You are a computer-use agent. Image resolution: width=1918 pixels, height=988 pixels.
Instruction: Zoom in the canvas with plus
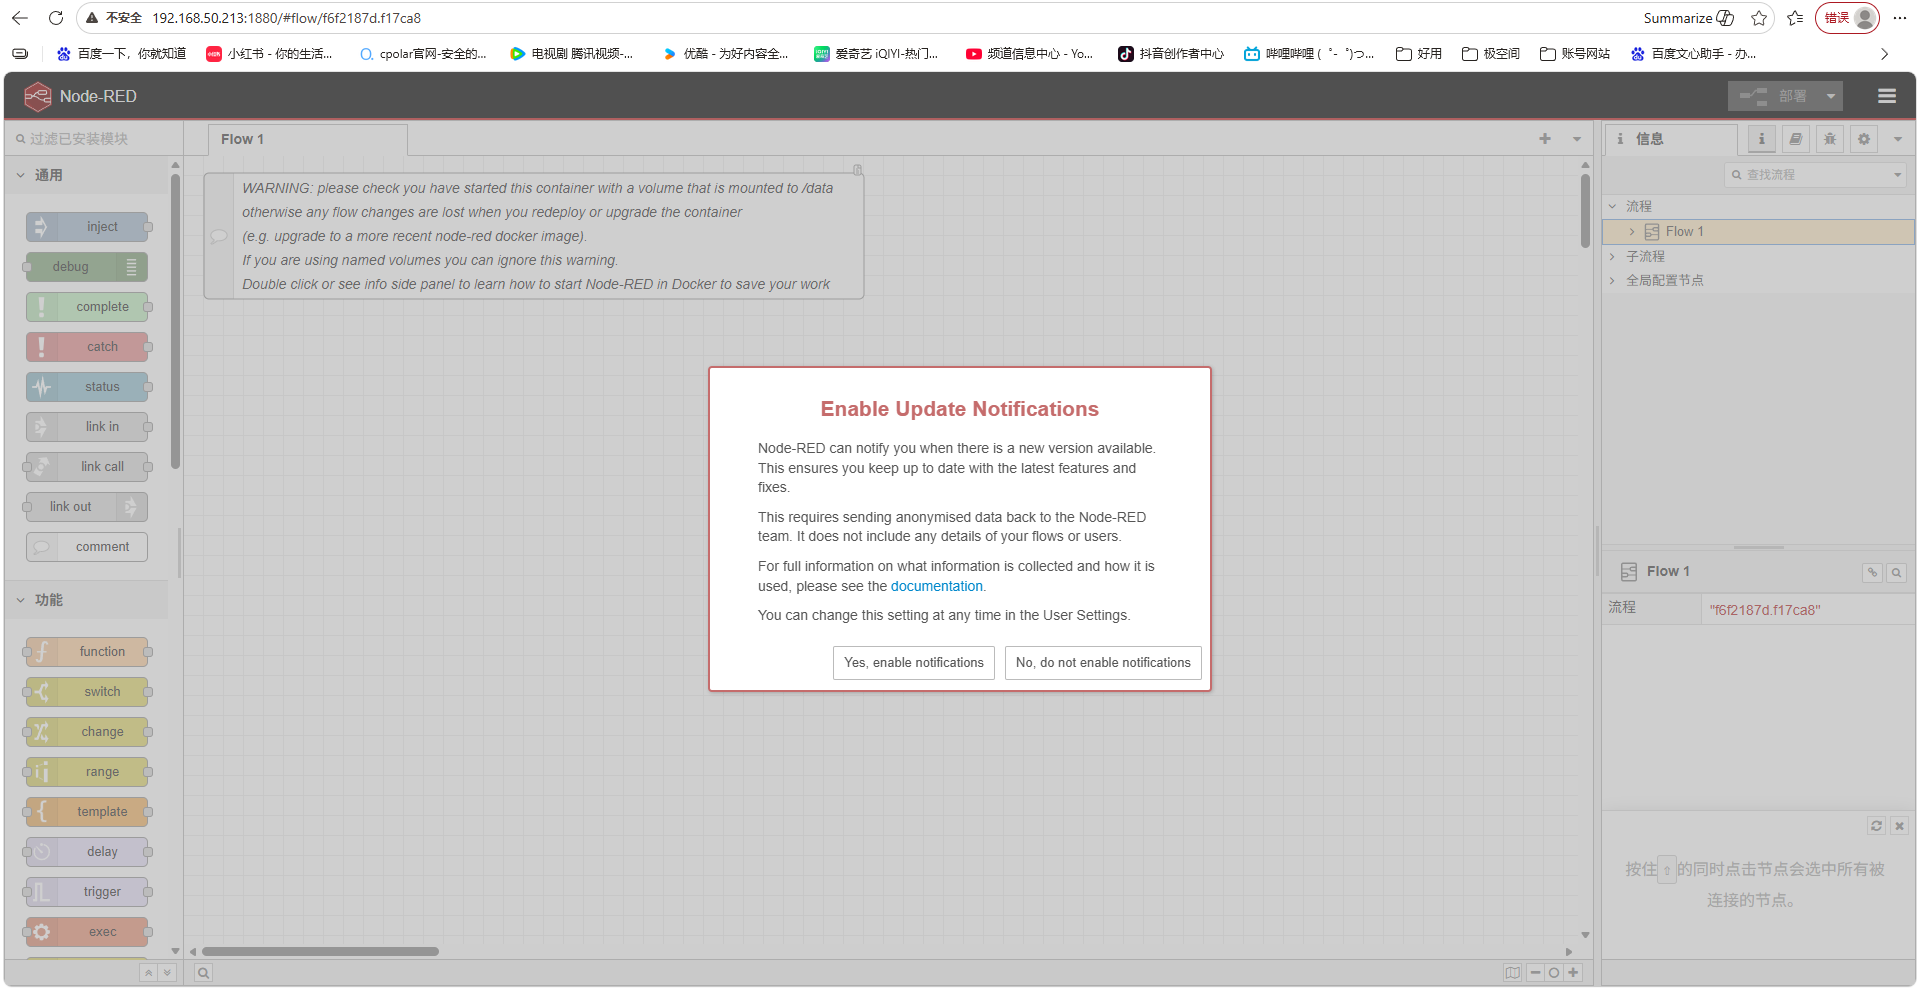1573,973
